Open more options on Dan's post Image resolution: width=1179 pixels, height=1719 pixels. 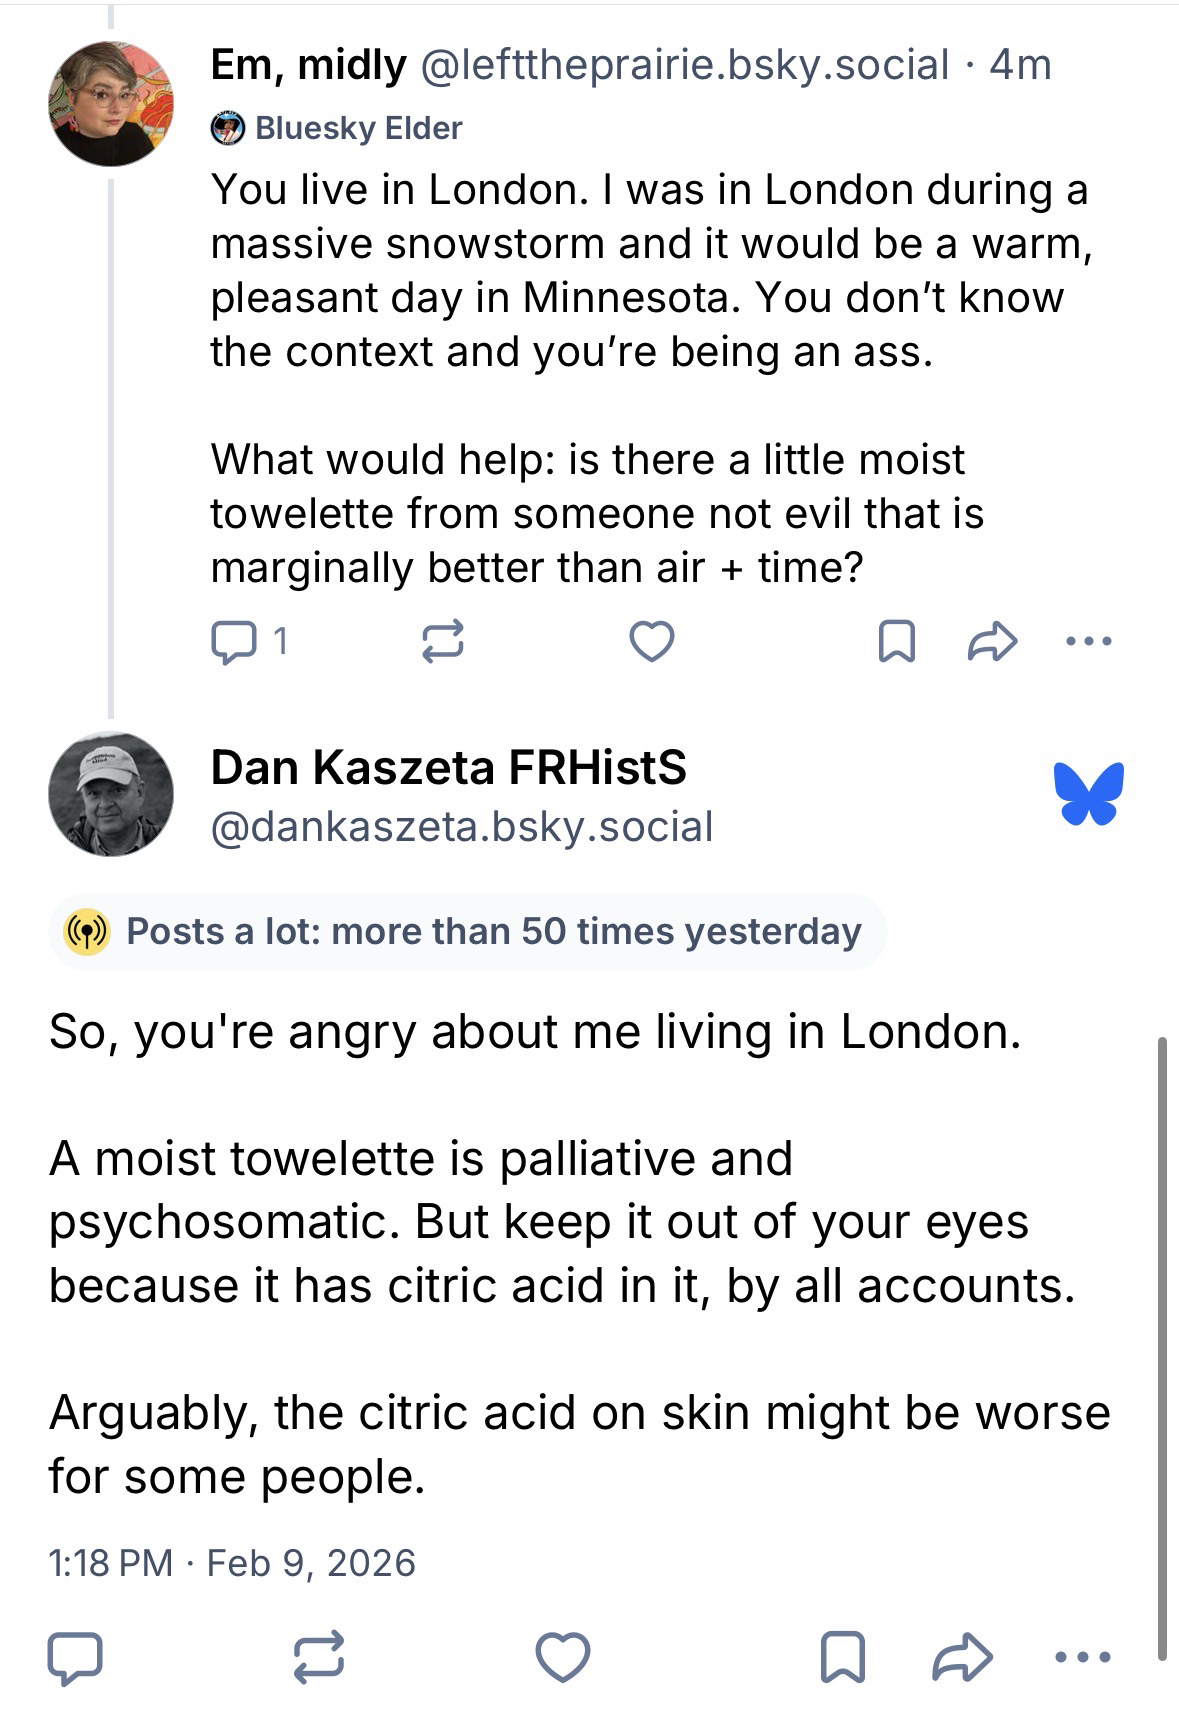(1083, 1657)
